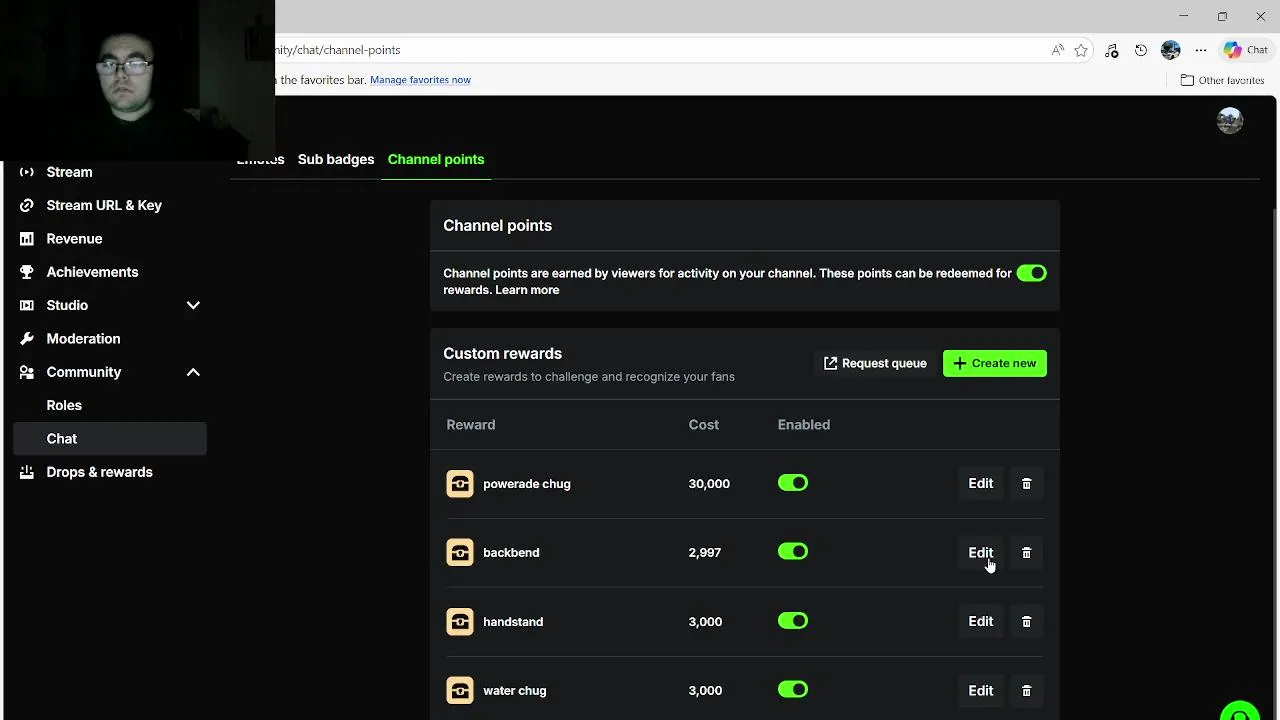Collapse the Community sidebar section
Viewport: 1280px width, 720px height.
(x=193, y=372)
